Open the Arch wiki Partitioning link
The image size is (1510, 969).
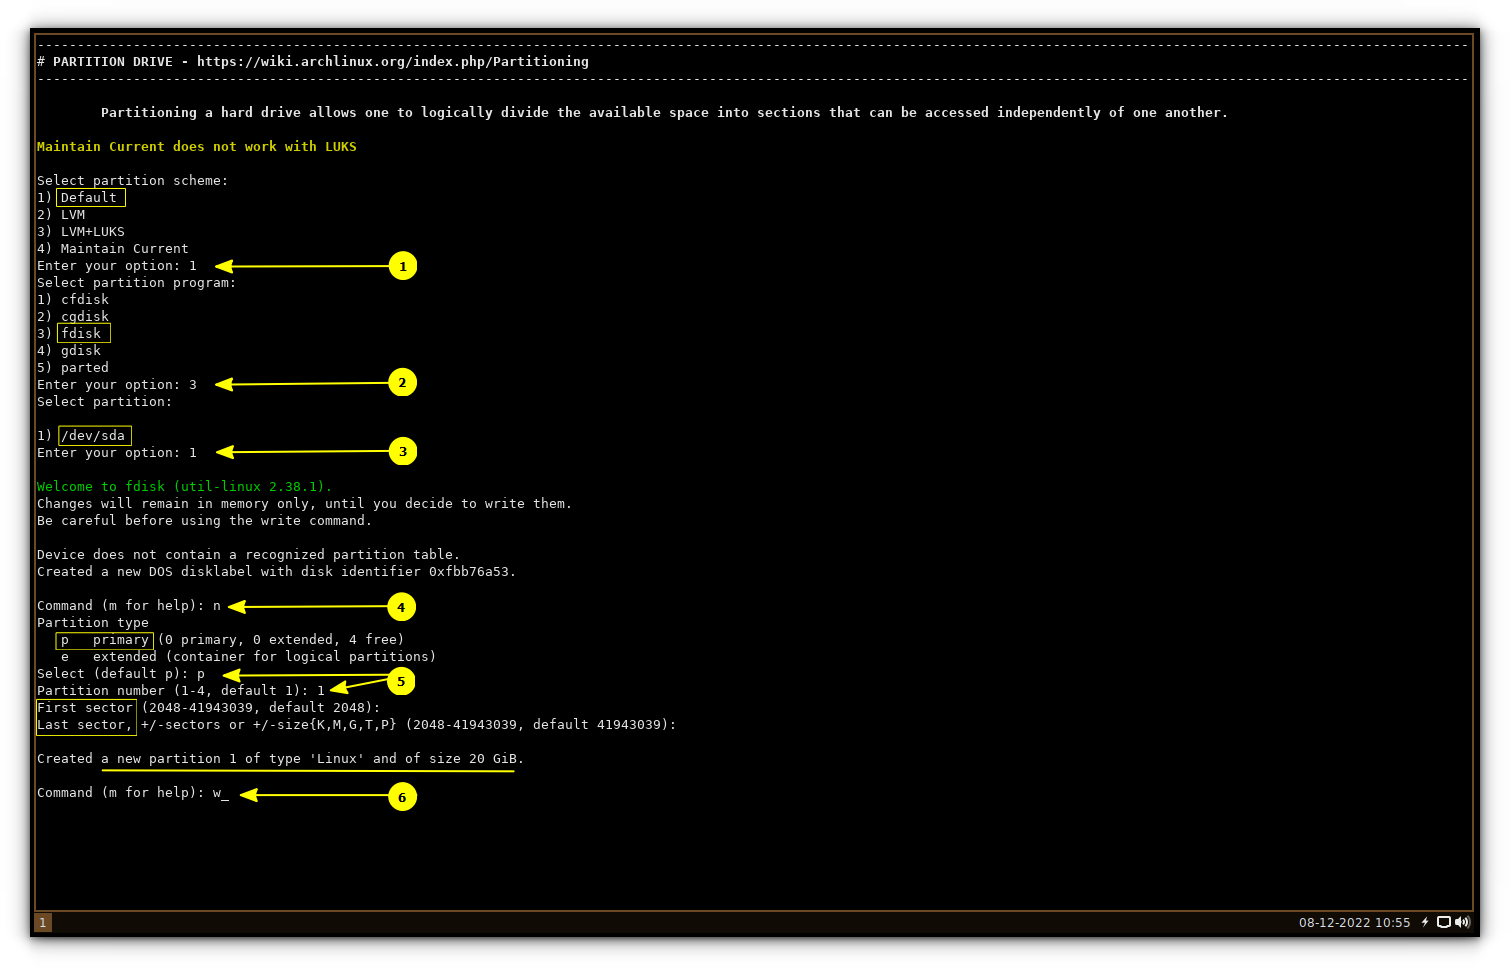point(394,61)
